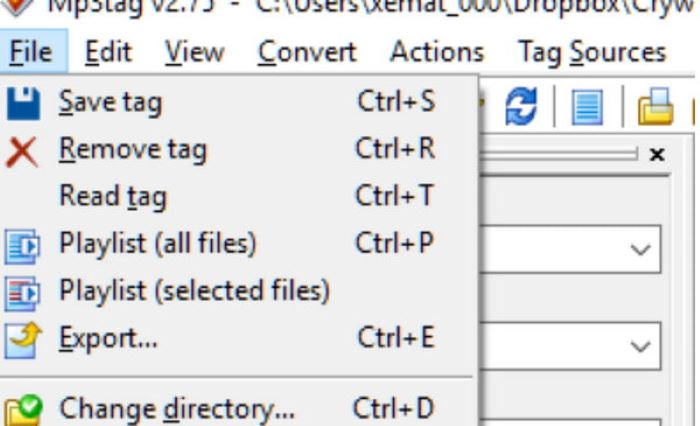This screenshot has height=426, width=700.
Task: Expand the upper tag panel dropdown
Action: click(x=640, y=249)
